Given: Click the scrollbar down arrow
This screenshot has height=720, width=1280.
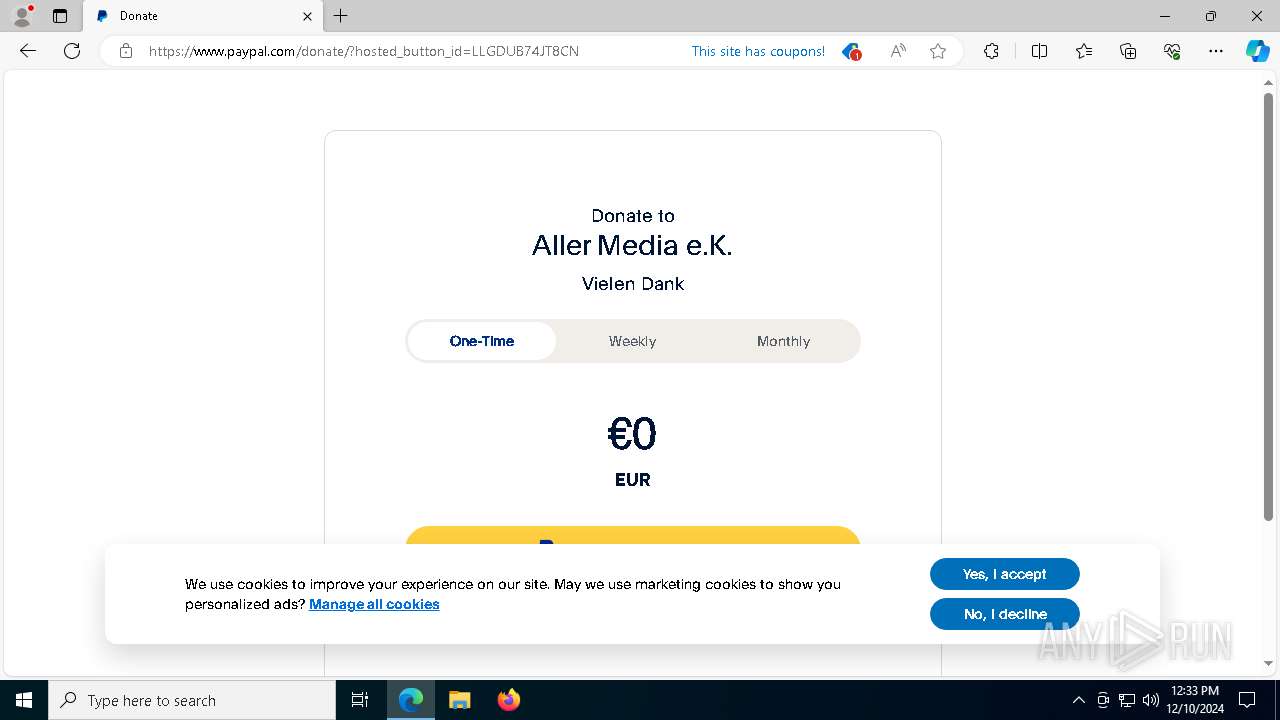Looking at the screenshot, I should (x=1269, y=663).
